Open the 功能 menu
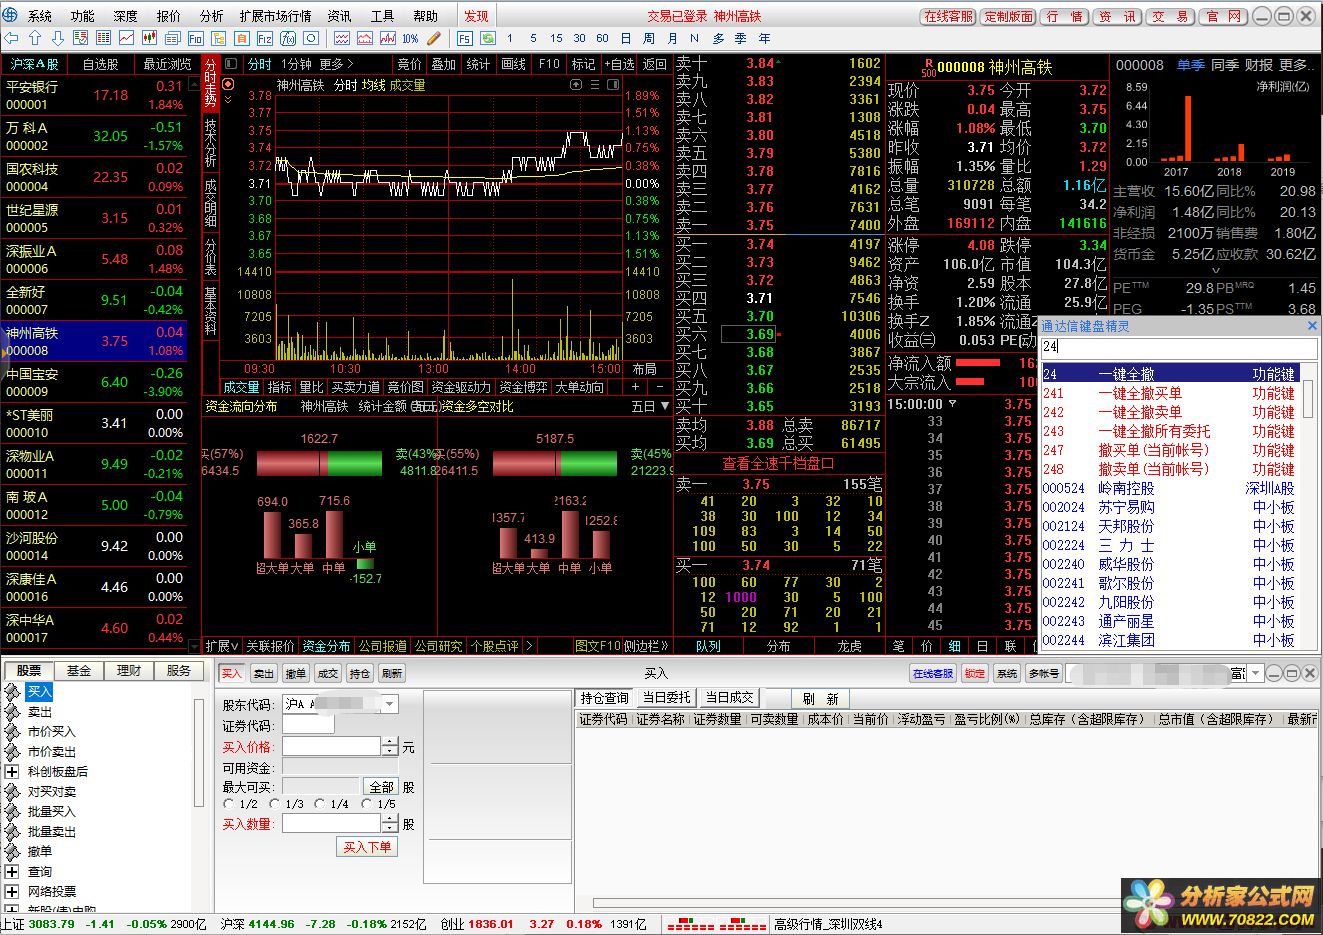The image size is (1323, 935). point(83,16)
